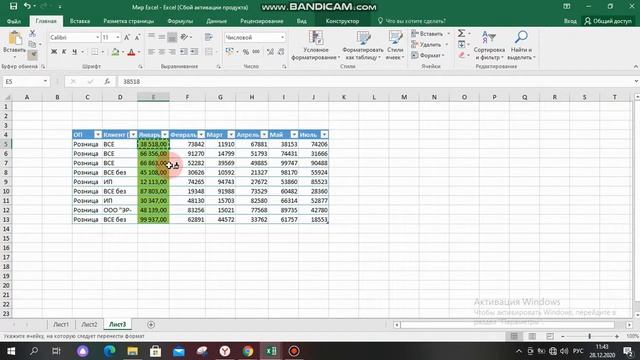Open Найти и выделить magnifier menu
Image resolution: width=640 pixels, height=360 pixels.
coord(522,45)
